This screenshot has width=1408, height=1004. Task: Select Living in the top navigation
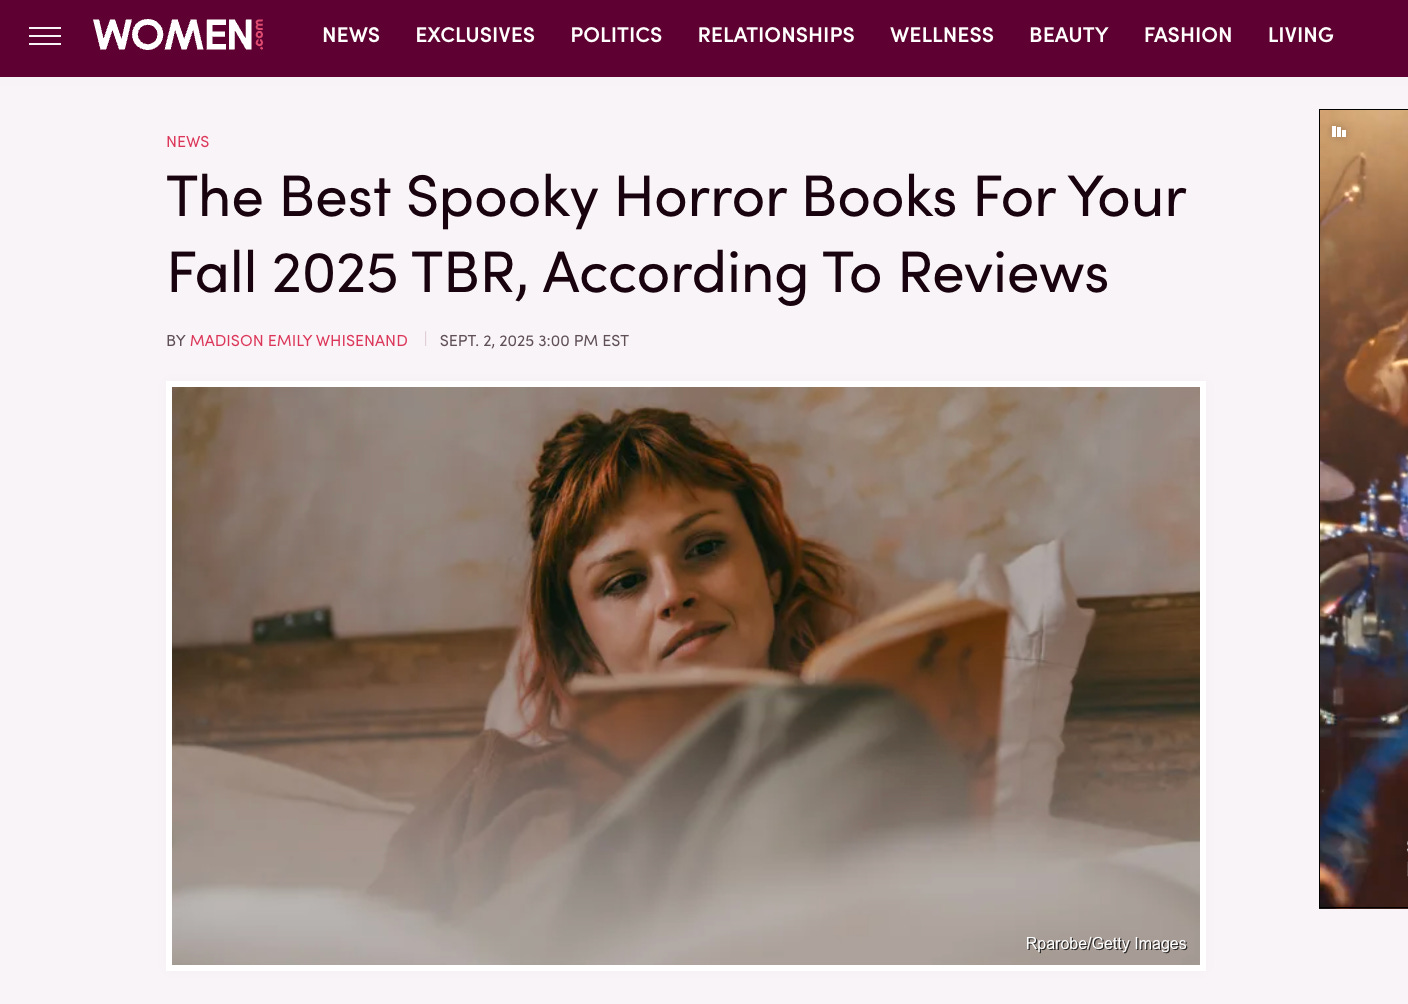[x=1301, y=35]
